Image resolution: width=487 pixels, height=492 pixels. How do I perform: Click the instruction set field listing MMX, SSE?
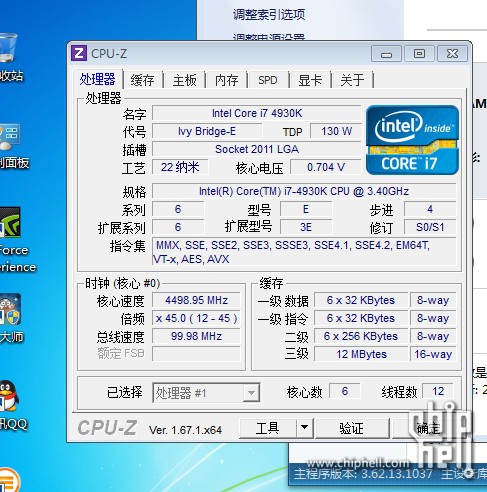click(x=304, y=252)
